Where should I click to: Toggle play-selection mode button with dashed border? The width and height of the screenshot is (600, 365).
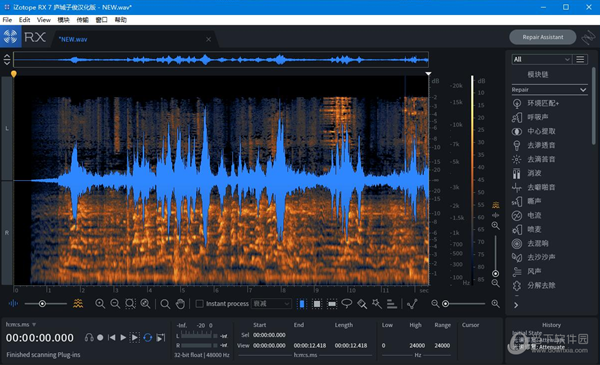tap(135, 337)
